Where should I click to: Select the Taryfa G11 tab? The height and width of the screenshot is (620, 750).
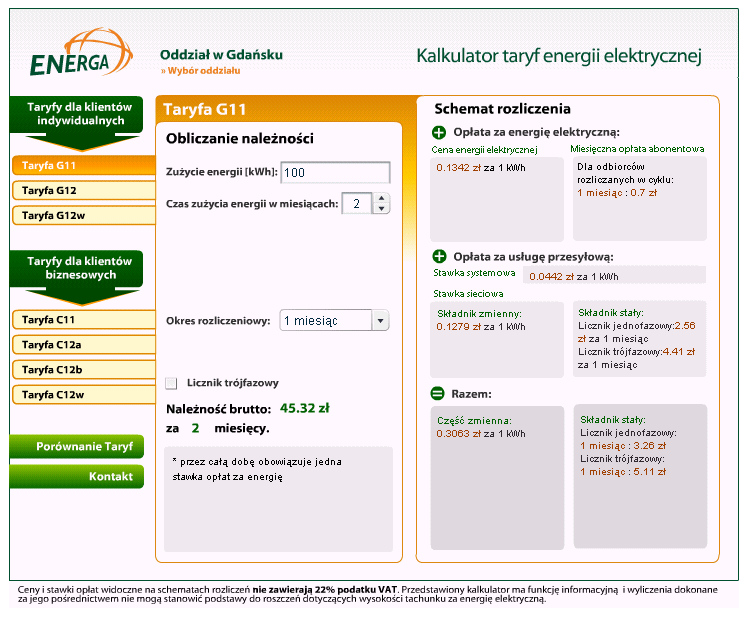click(84, 166)
